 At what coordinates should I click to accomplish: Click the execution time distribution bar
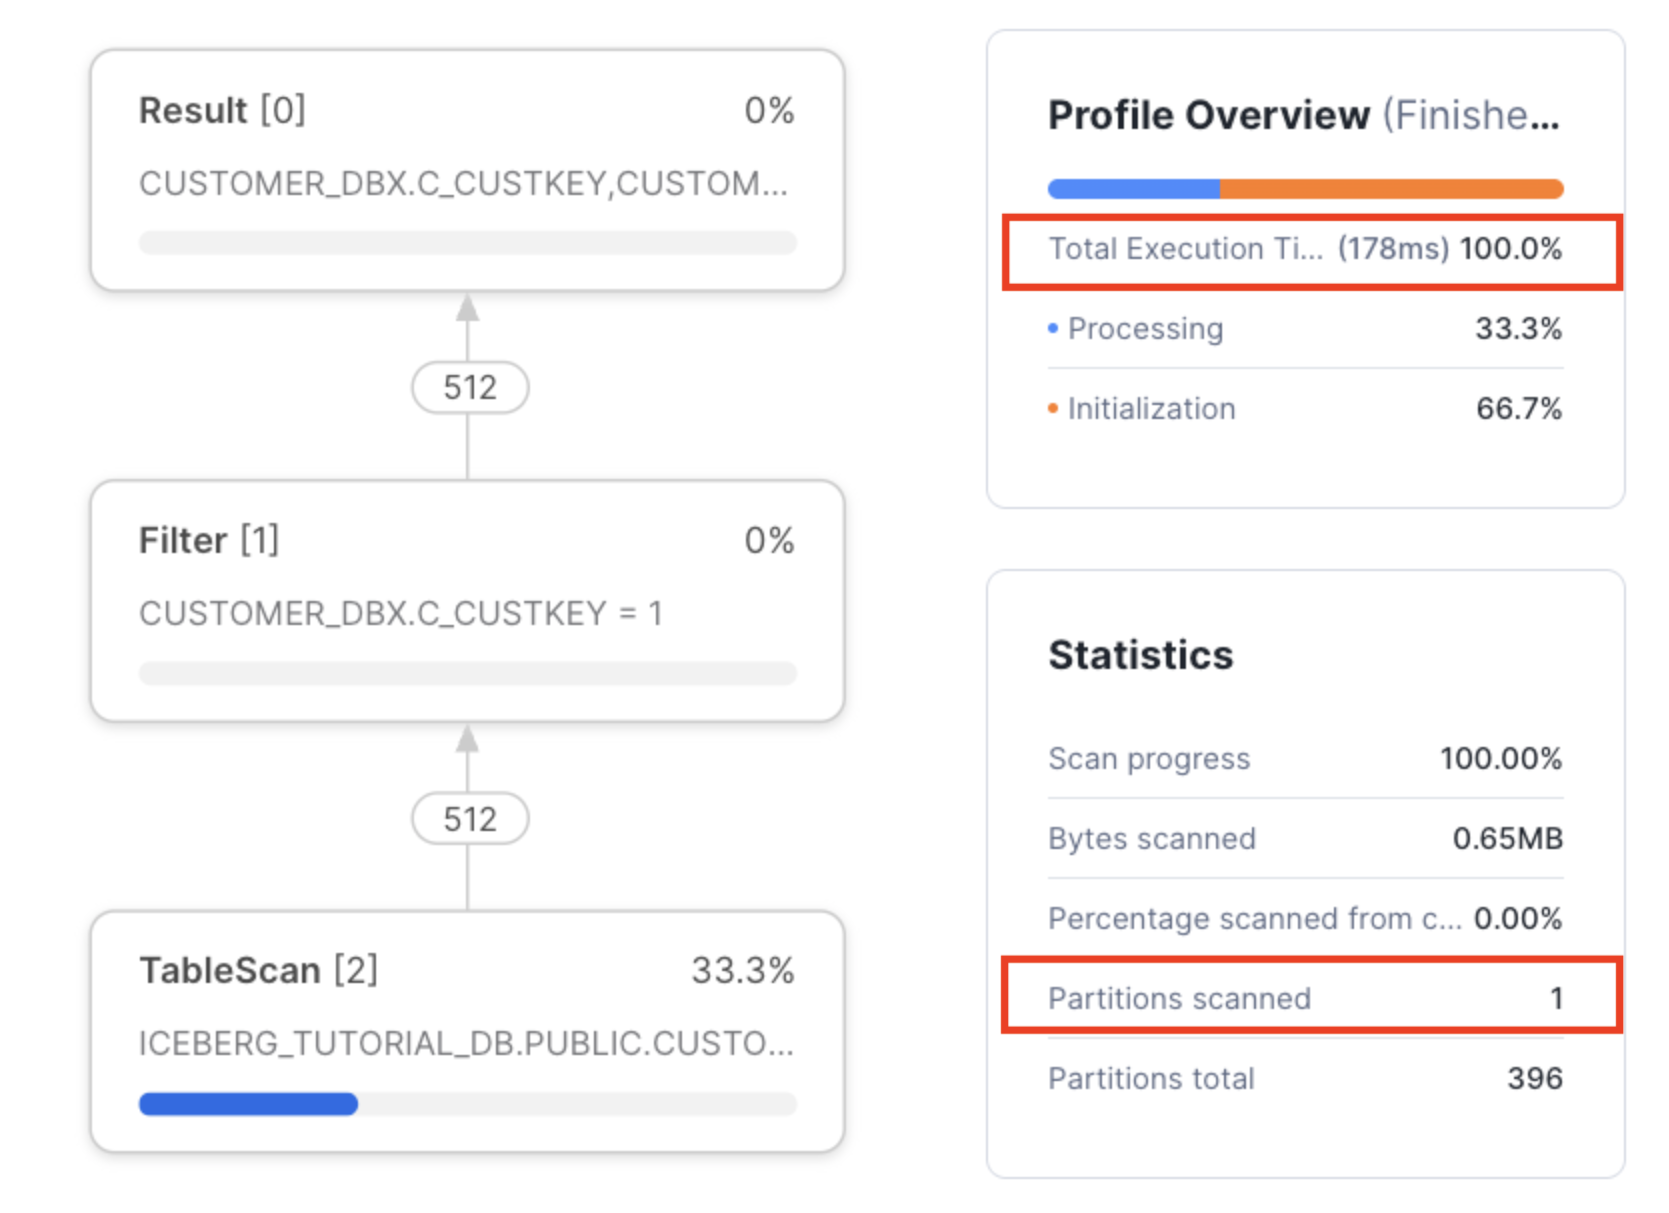coord(1305,187)
